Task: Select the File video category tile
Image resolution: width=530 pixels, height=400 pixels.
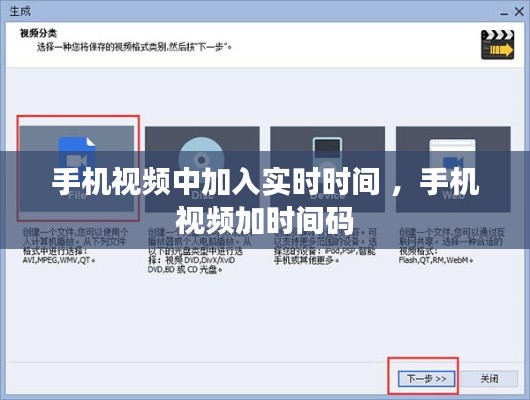Action: (x=77, y=169)
